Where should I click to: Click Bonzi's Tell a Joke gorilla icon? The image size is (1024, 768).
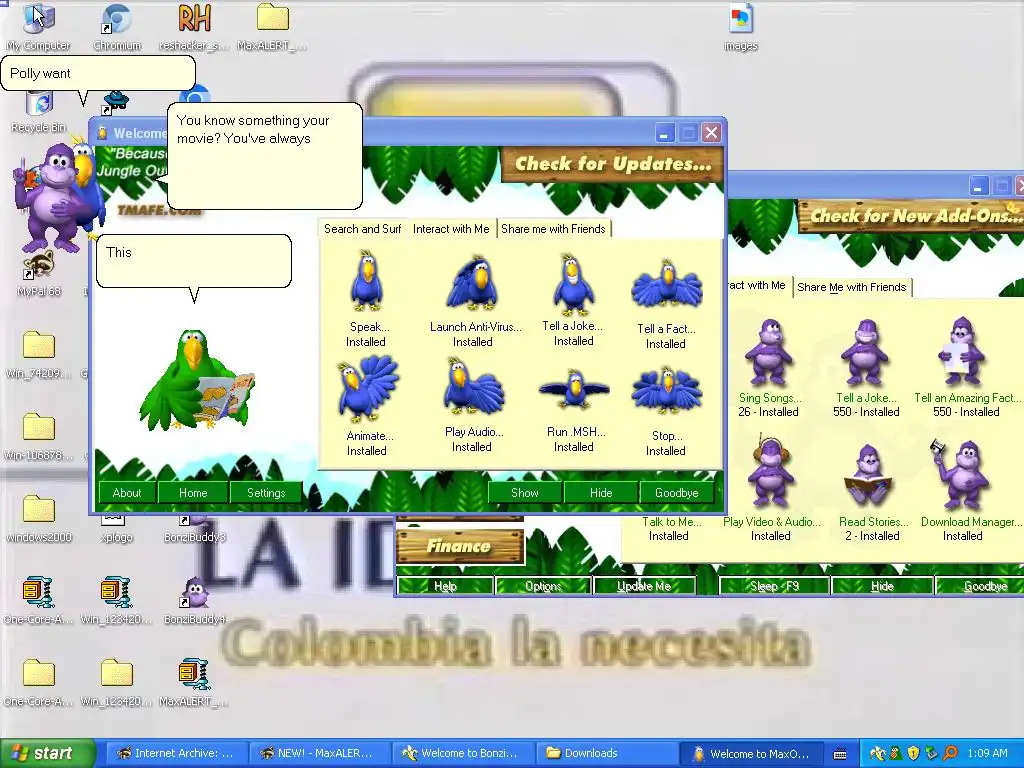pyautogui.click(x=866, y=353)
